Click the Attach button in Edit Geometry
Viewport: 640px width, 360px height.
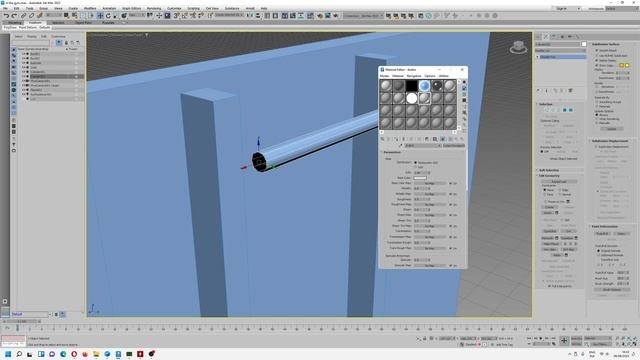(548, 213)
